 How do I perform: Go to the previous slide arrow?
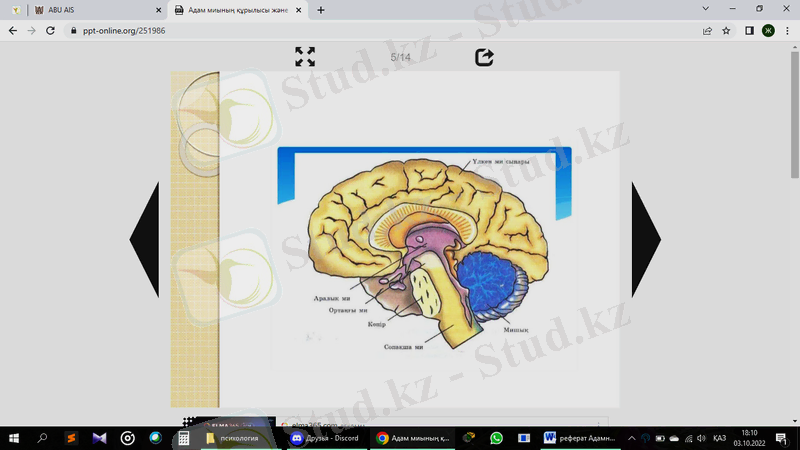[x=145, y=239]
